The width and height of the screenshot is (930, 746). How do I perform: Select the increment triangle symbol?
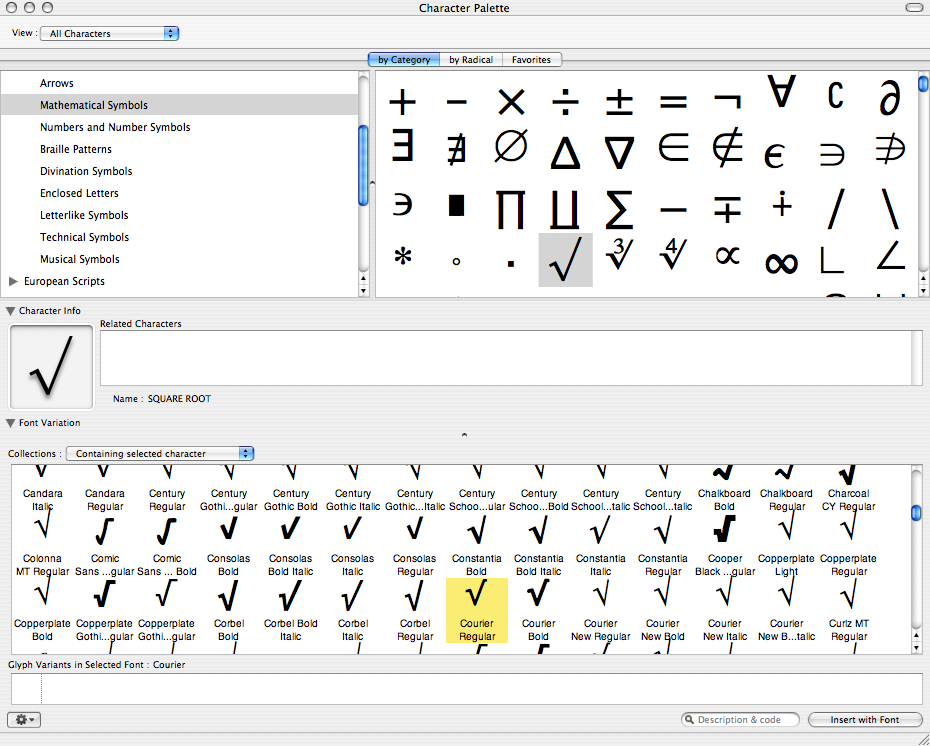(x=565, y=153)
